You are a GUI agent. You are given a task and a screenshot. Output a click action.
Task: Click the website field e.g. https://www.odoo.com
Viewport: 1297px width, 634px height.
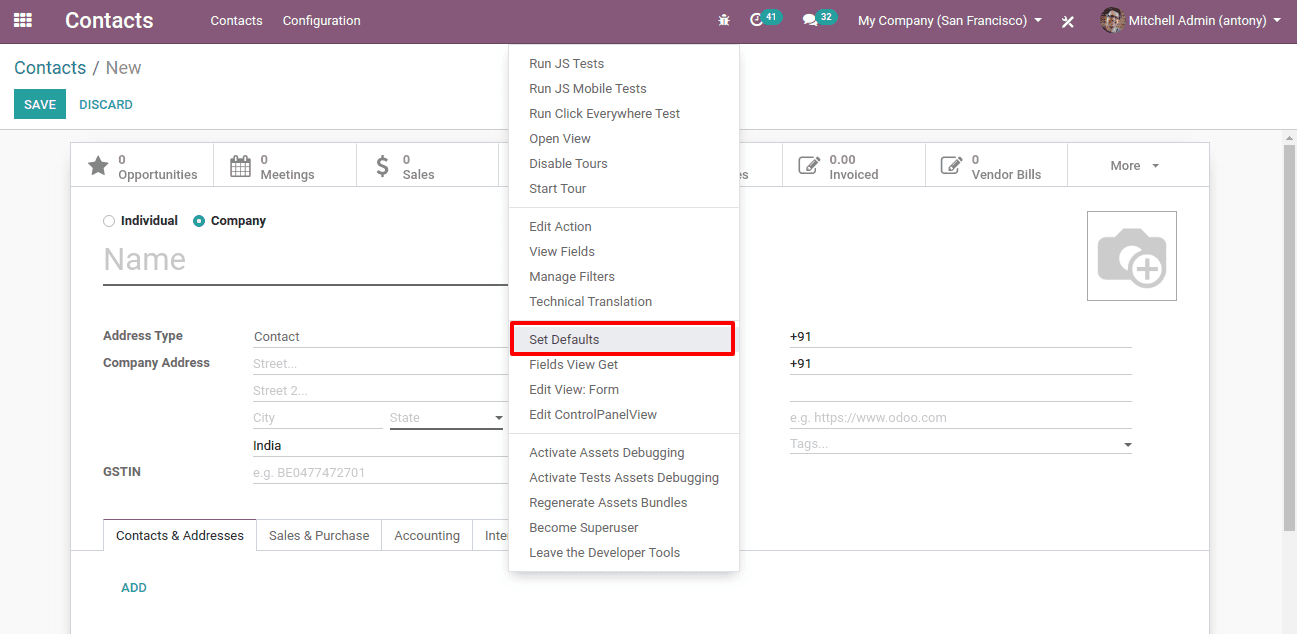961,418
